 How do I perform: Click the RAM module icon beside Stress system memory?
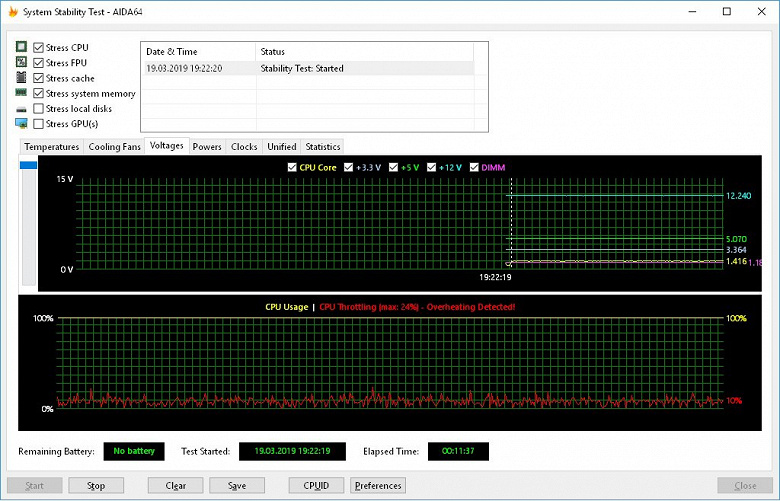pyautogui.click(x=21, y=92)
